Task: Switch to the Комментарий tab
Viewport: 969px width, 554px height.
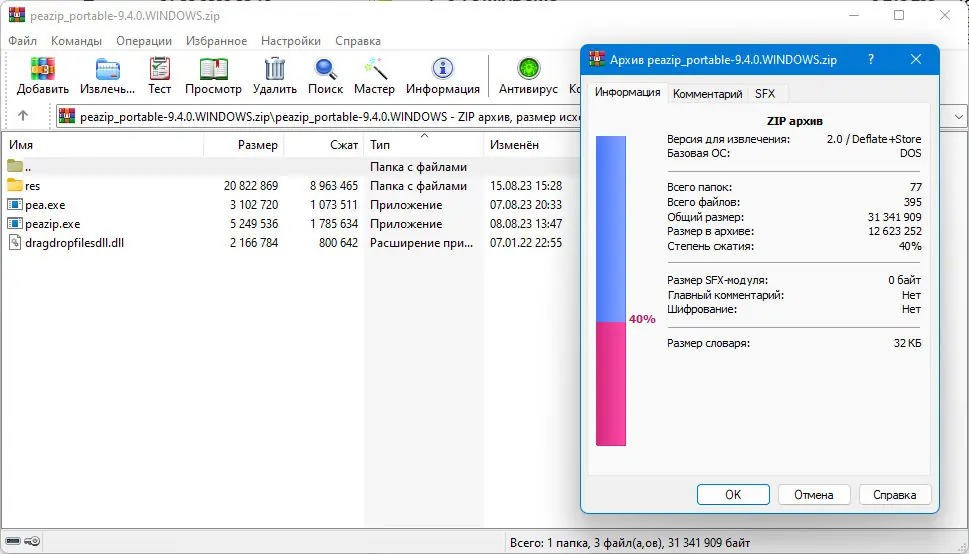Action: click(708, 94)
